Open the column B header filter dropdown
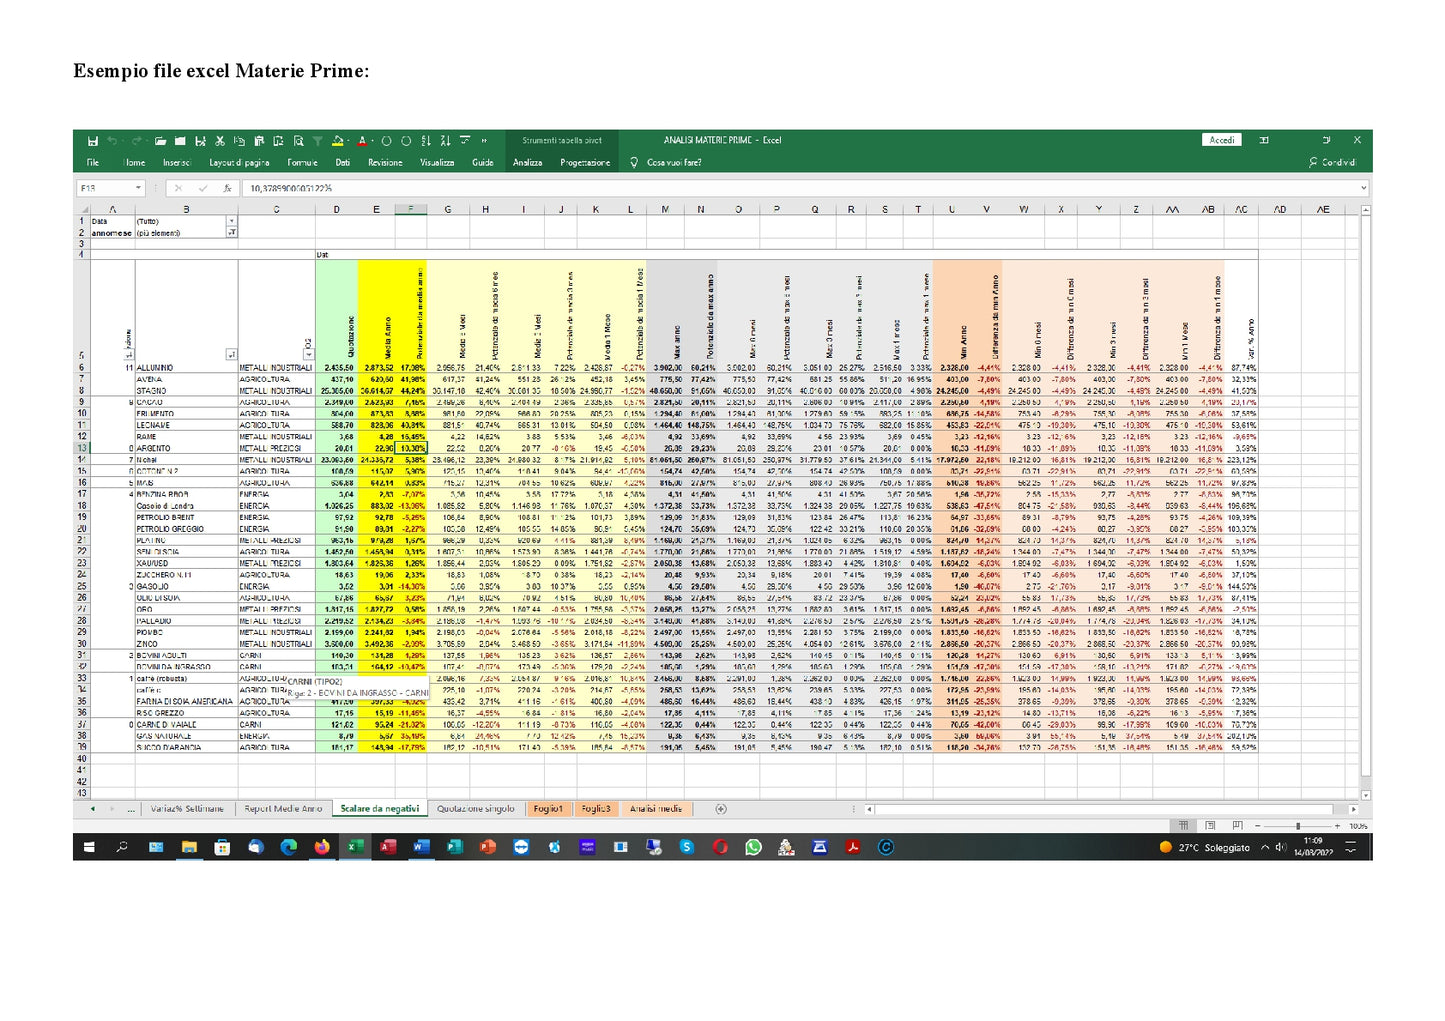Image resolution: width=1445 pixels, height=1021 pixels. pos(231,354)
